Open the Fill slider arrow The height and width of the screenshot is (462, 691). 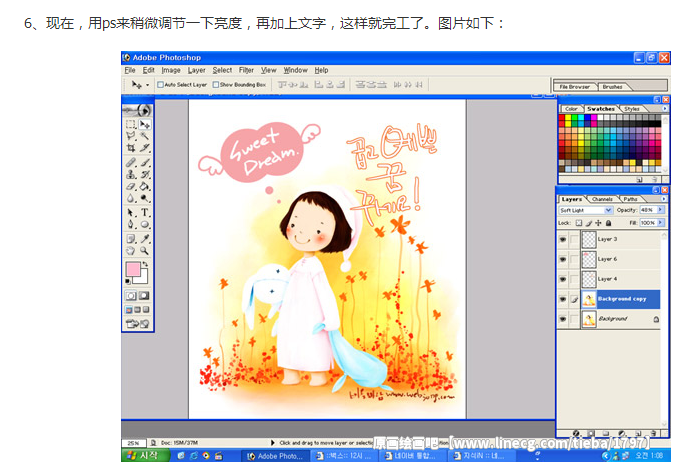point(661,223)
